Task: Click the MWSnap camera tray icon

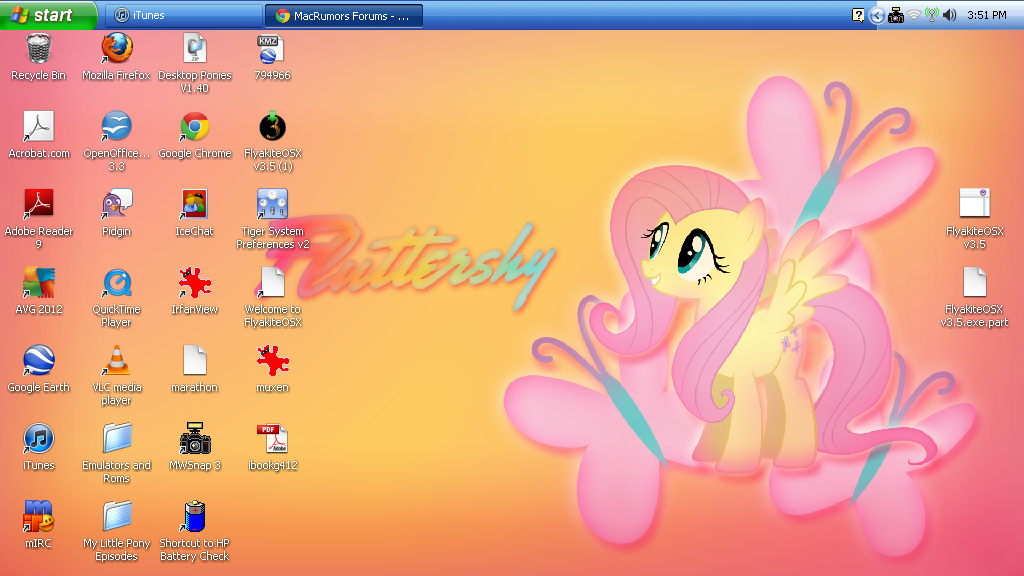Action: 896,15
